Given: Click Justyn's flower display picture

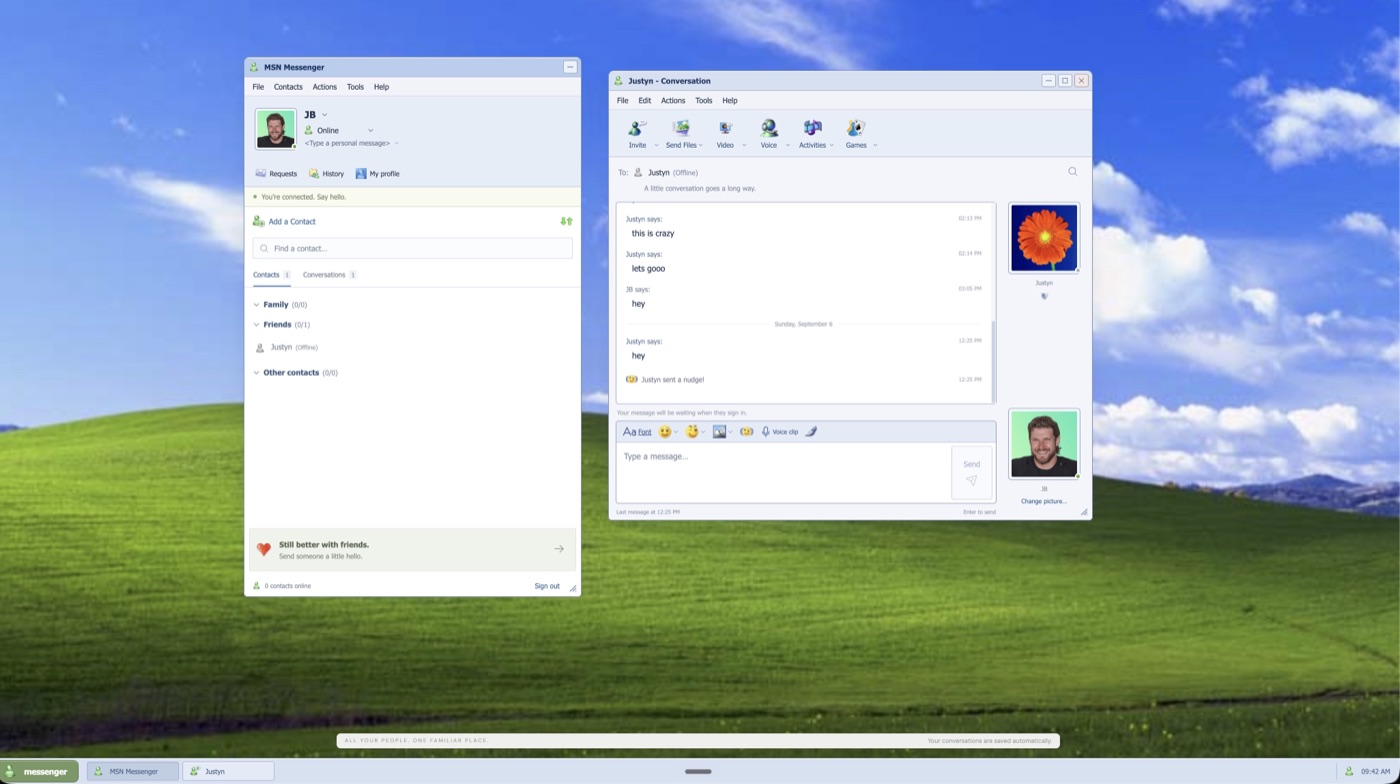Looking at the screenshot, I should (1044, 238).
